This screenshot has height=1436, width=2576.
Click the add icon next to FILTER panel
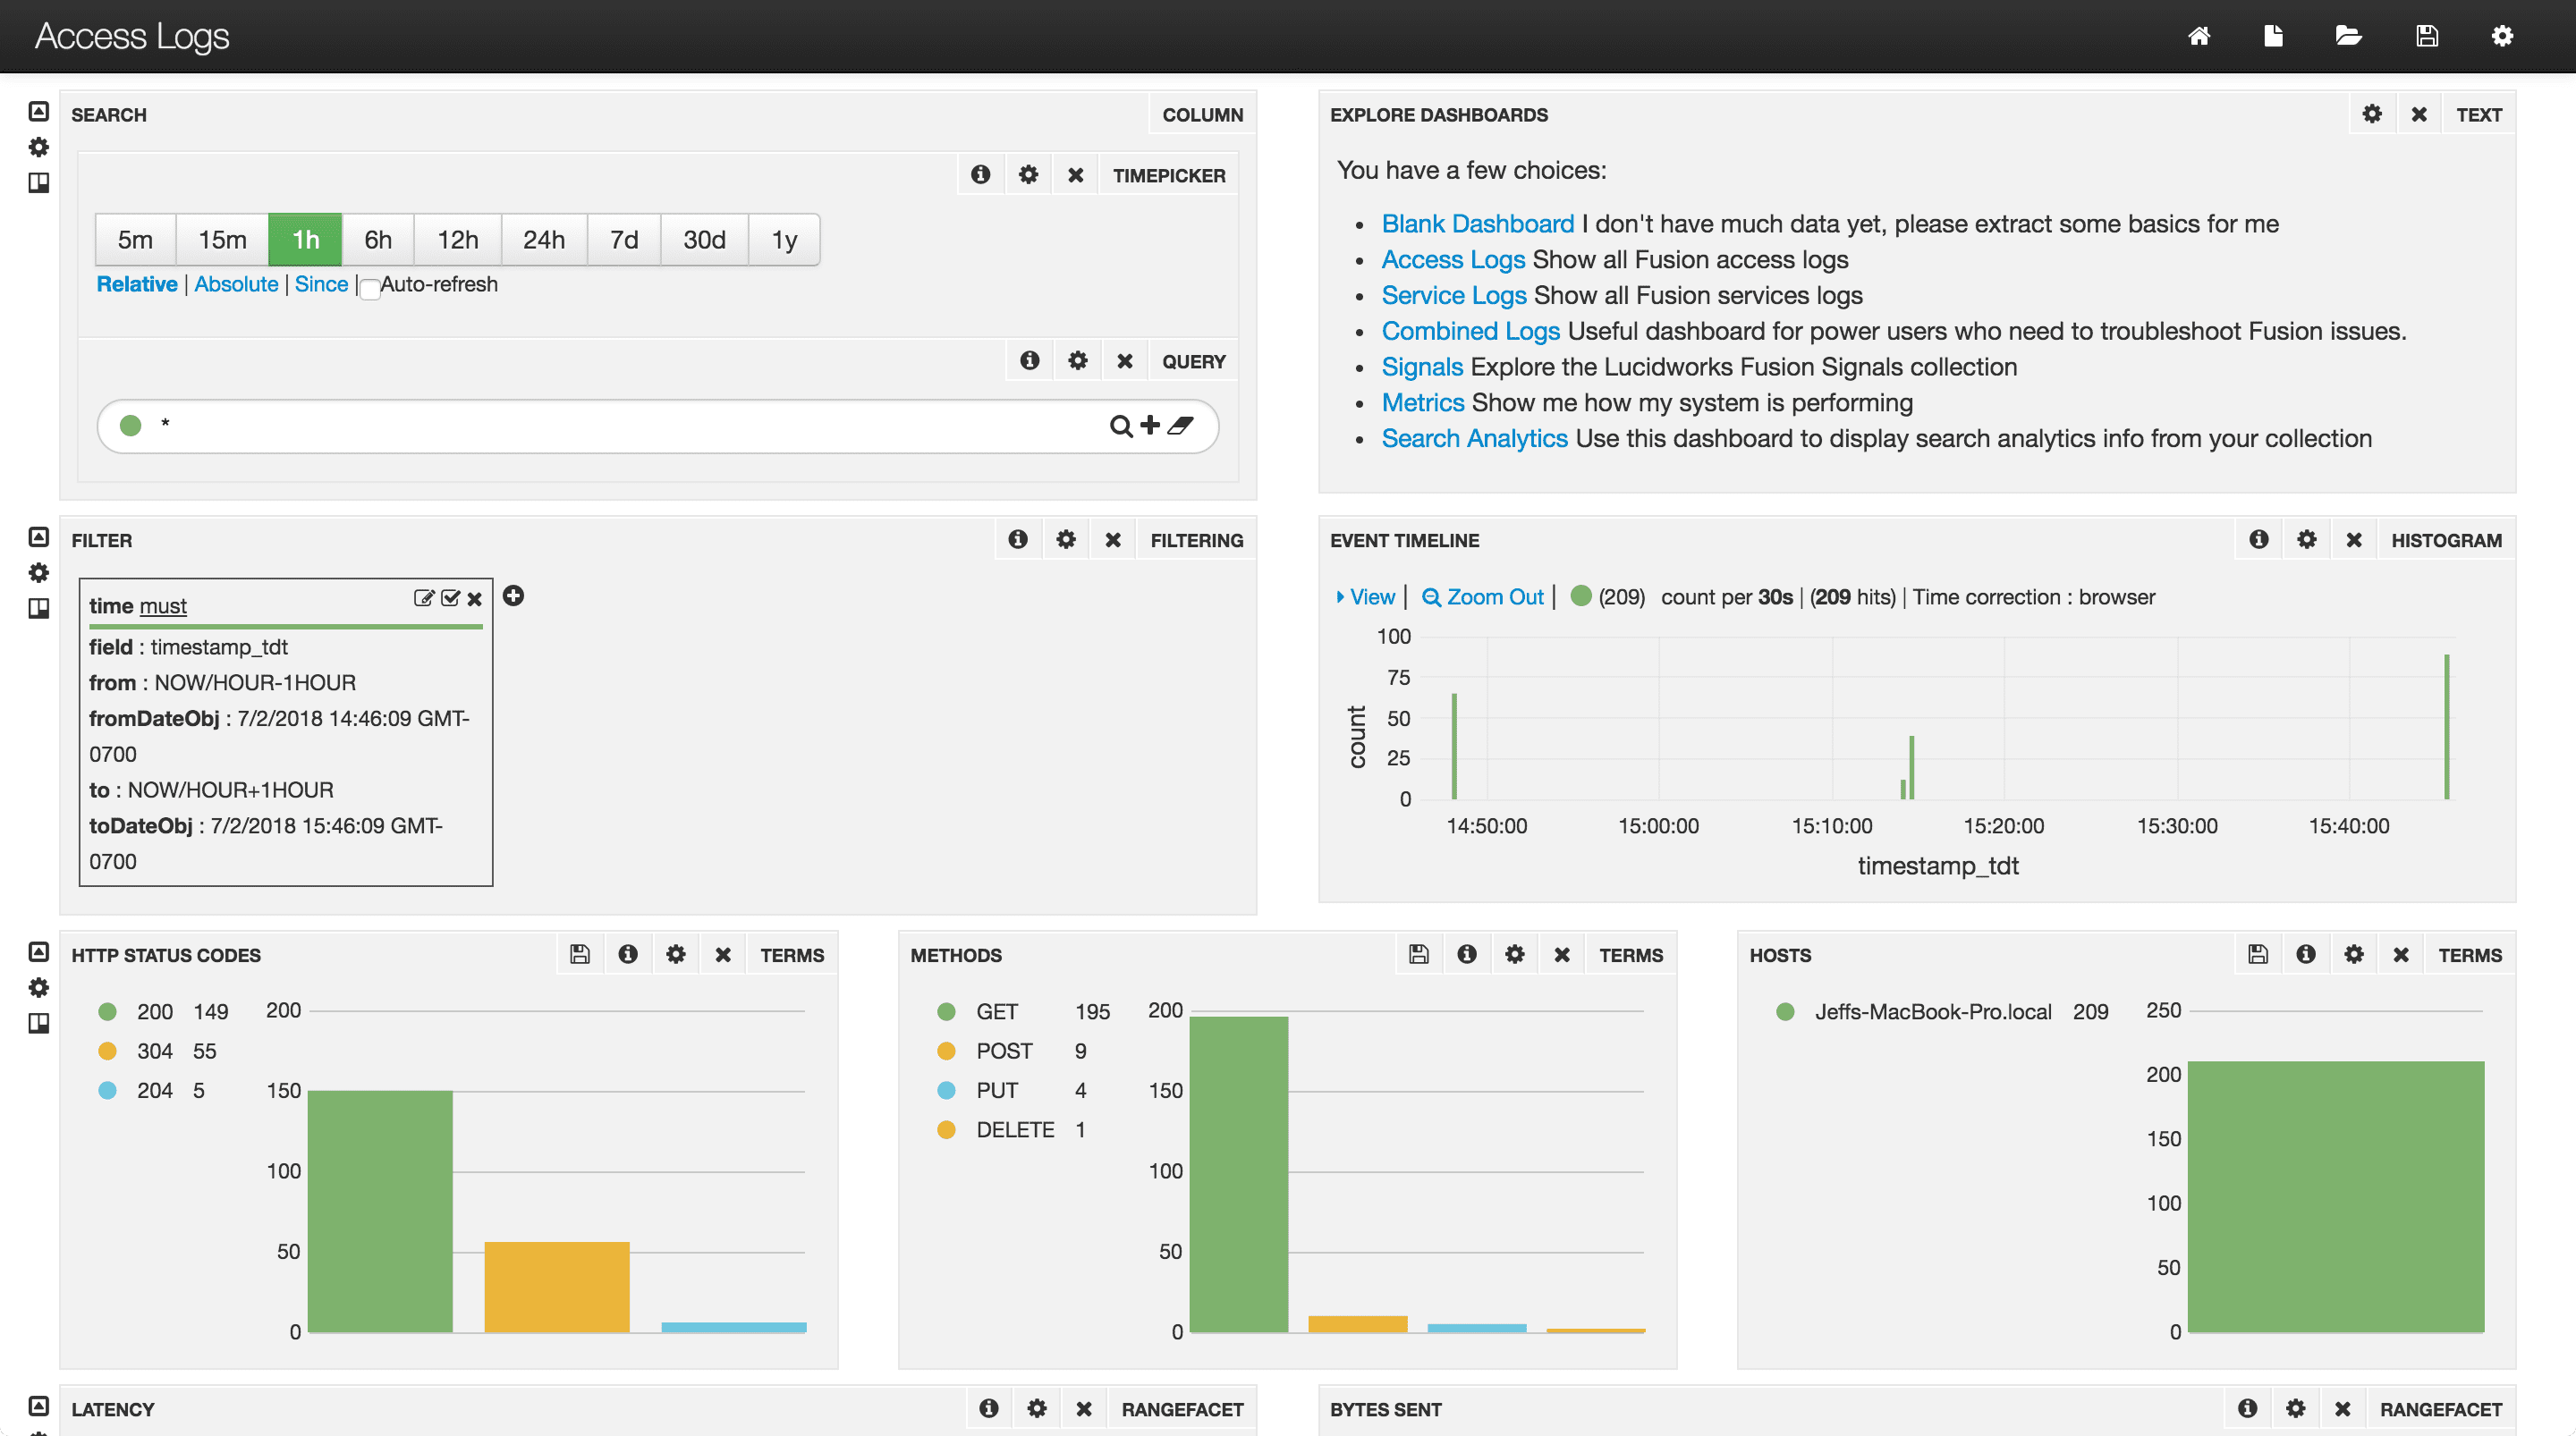pyautogui.click(x=514, y=598)
